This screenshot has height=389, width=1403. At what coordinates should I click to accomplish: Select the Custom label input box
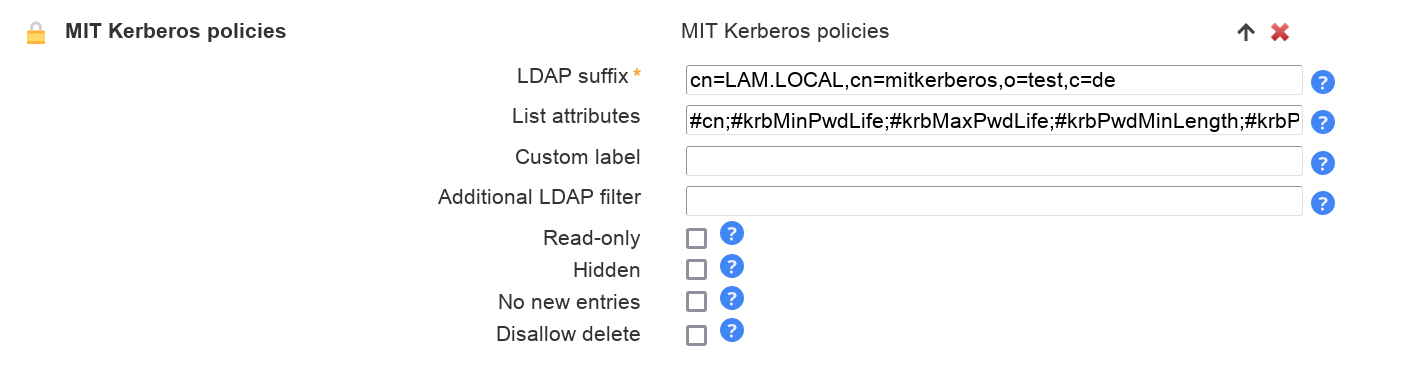point(994,161)
